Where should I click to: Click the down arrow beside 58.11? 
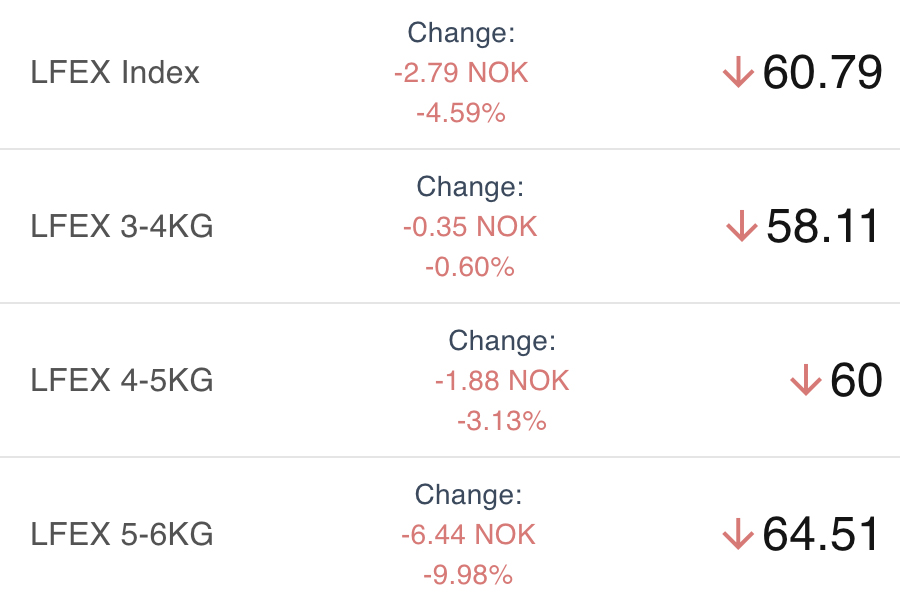pos(741,227)
